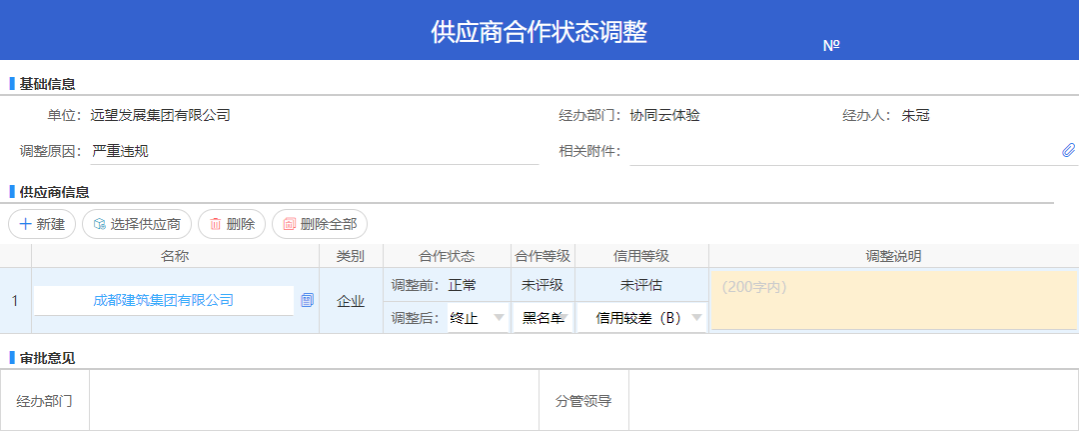Click the 选择供应商 button

point(137,224)
